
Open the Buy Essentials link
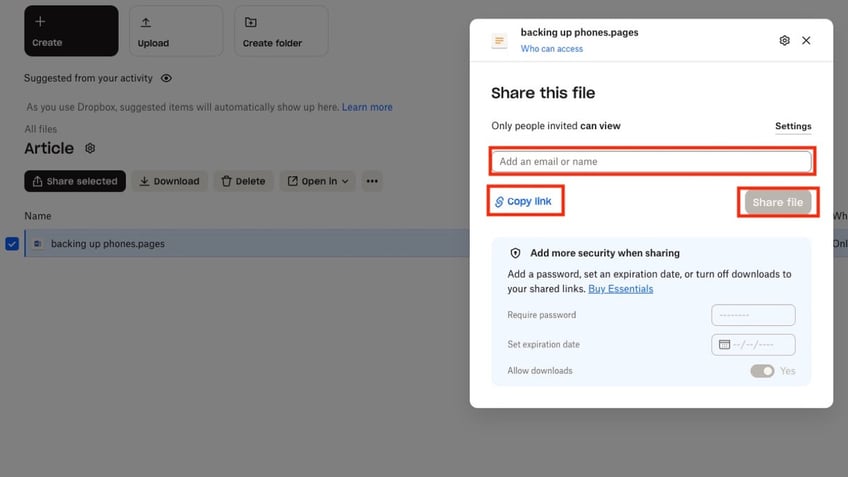coord(620,289)
